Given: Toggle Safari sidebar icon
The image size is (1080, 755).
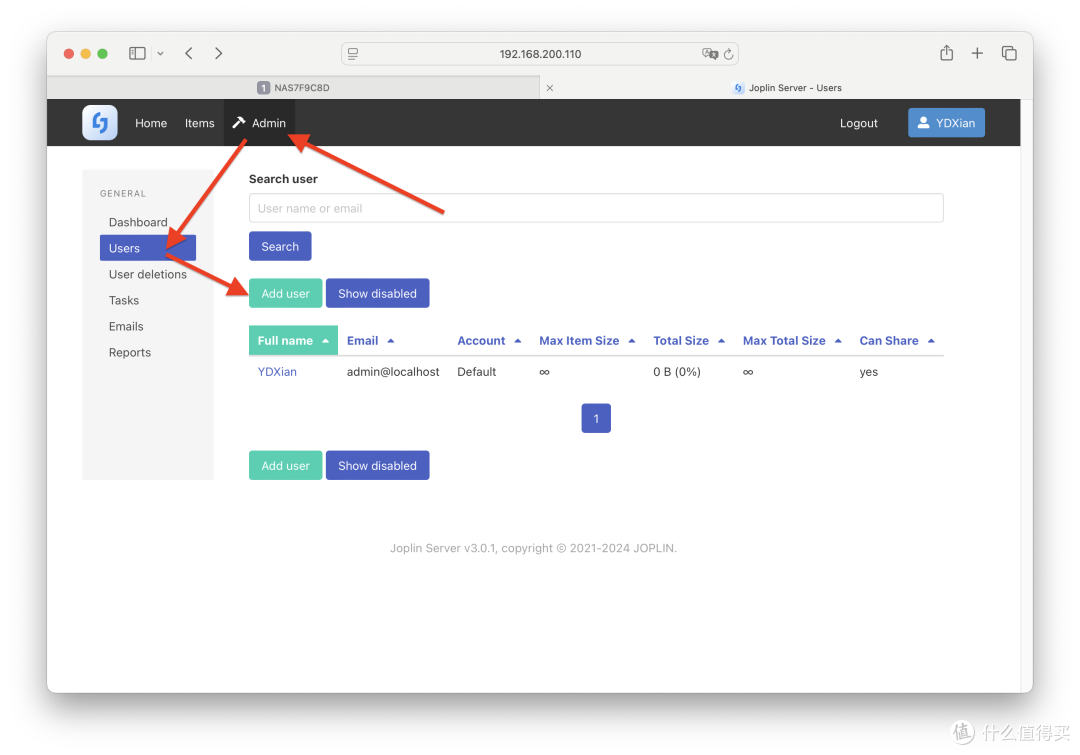Looking at the screenshot, I should tap(137, 53).
